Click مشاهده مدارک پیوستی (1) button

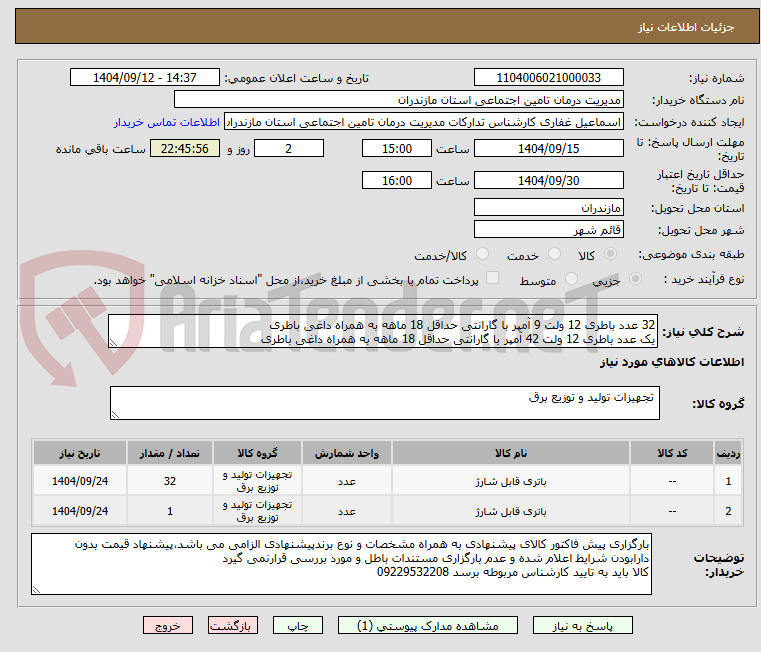428,625
